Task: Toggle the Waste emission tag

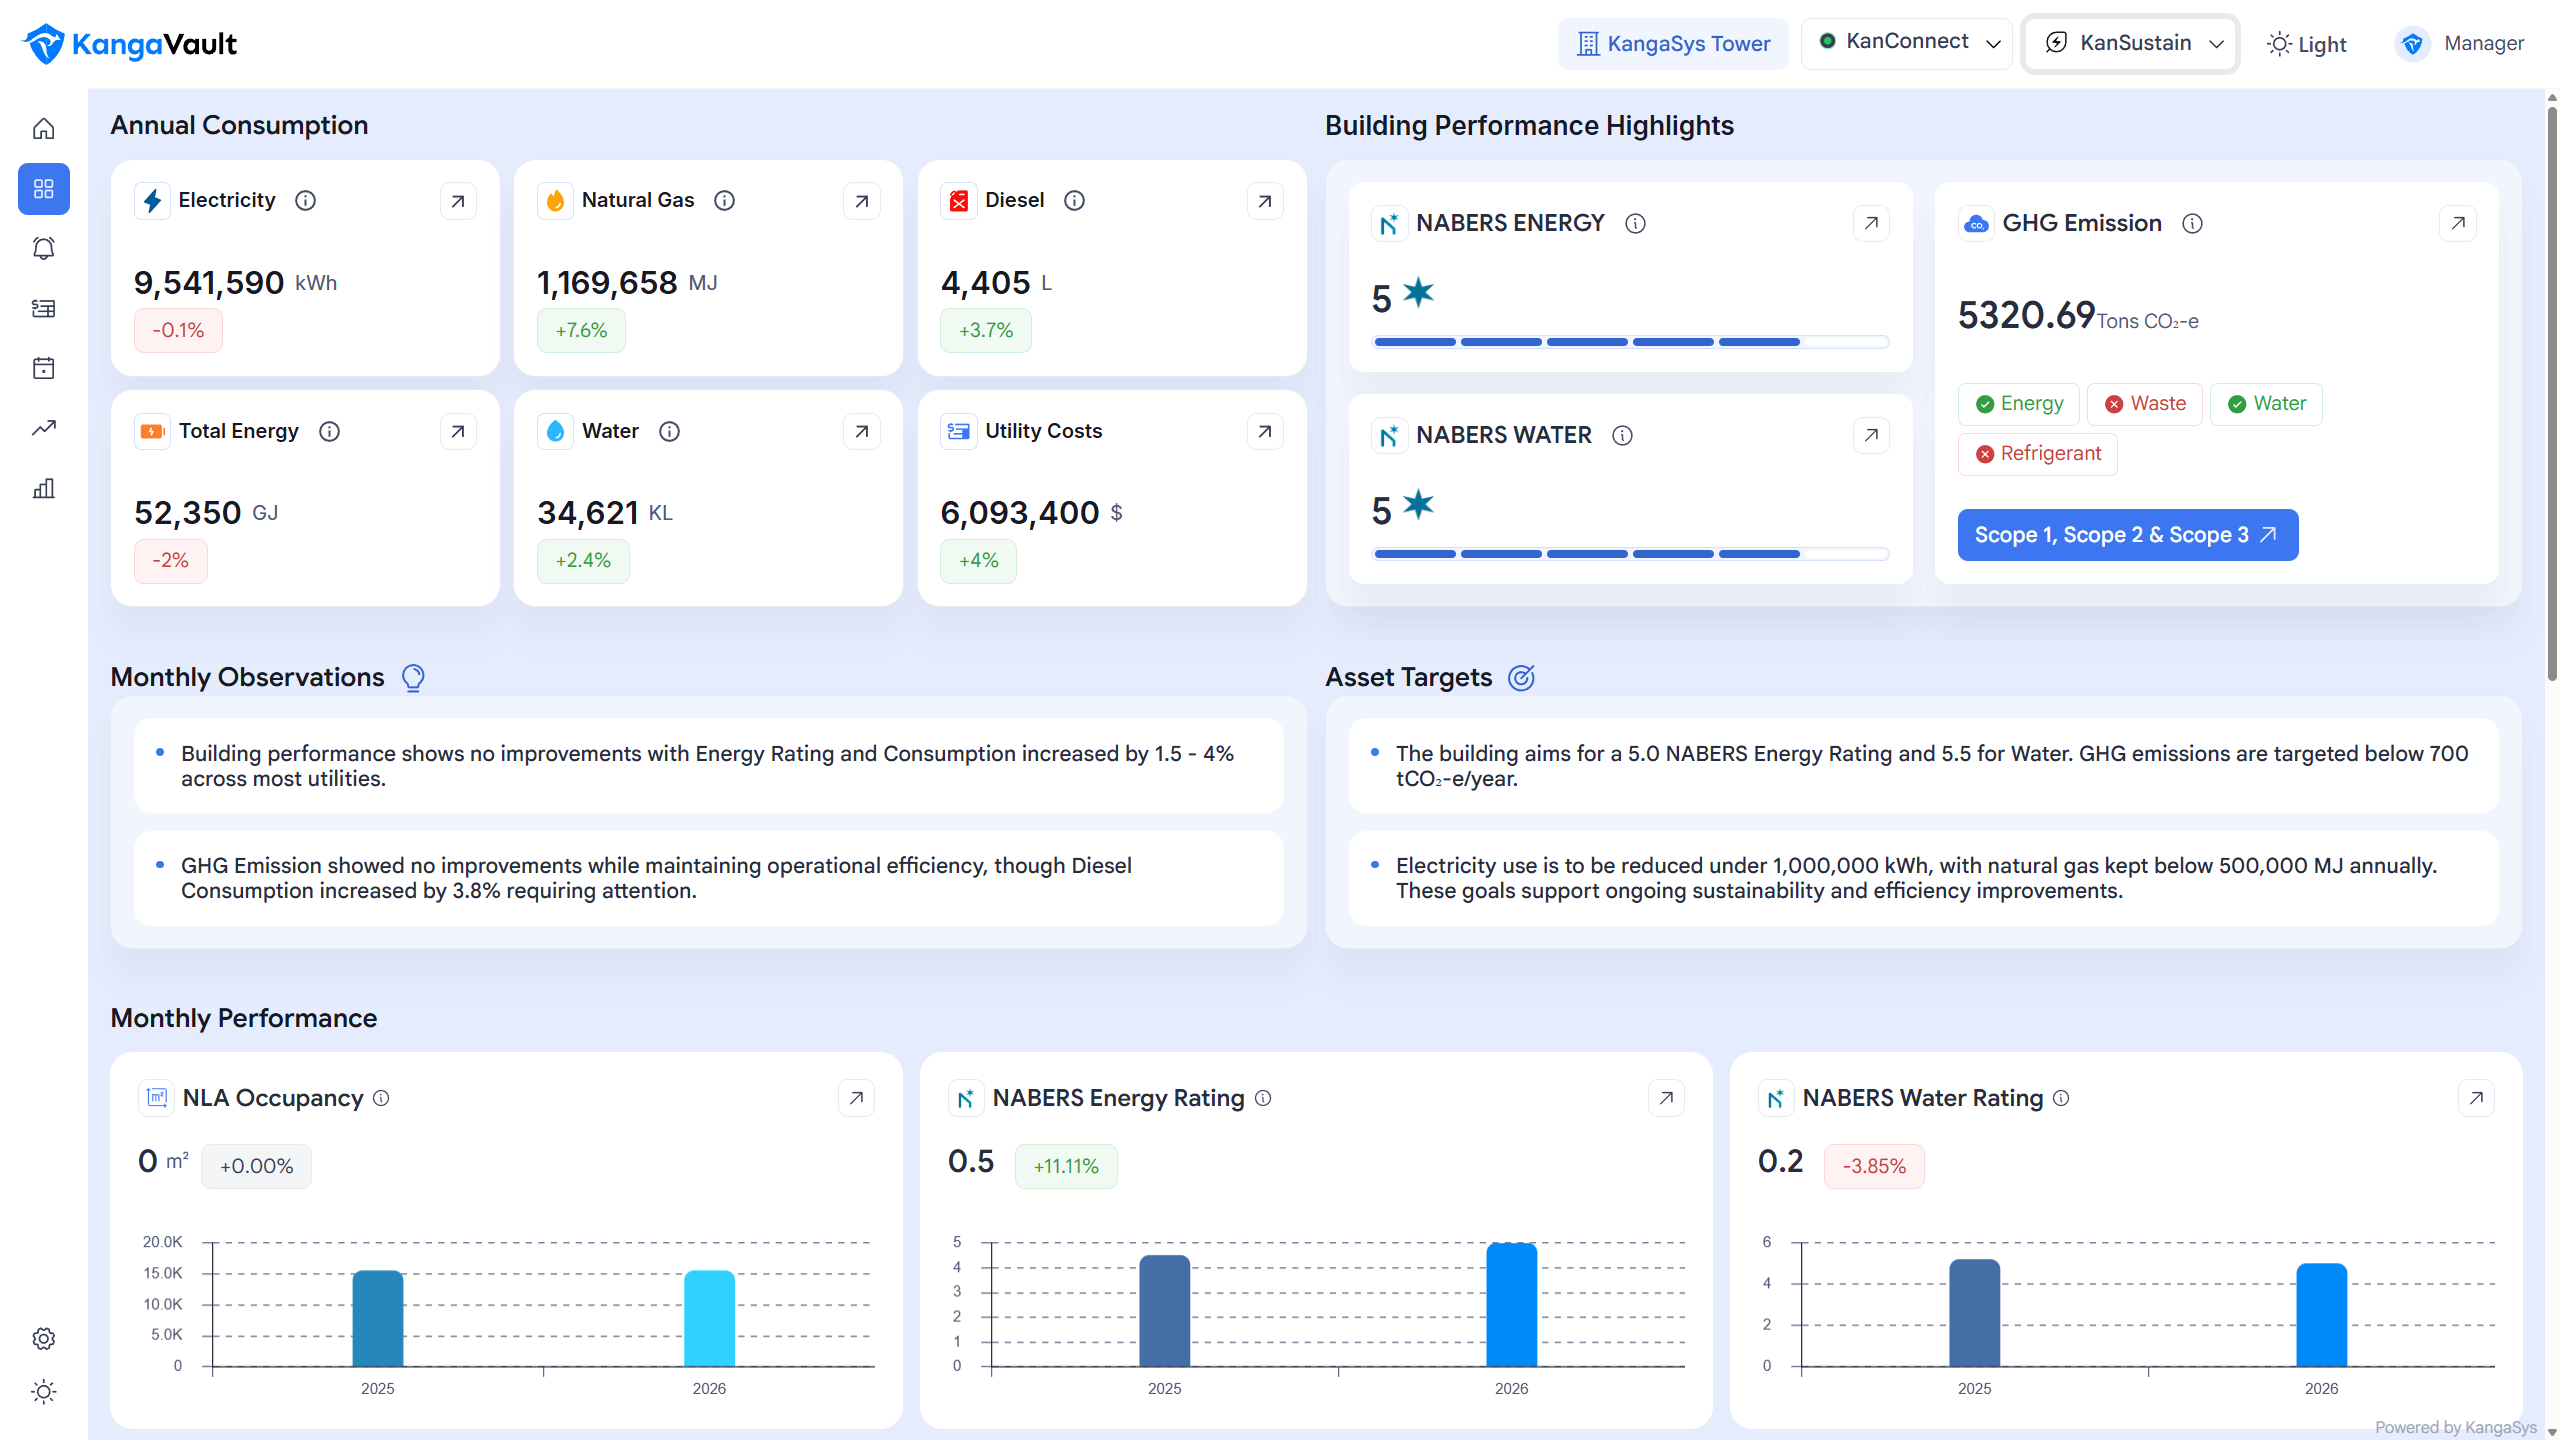Action: [2145, 404]
